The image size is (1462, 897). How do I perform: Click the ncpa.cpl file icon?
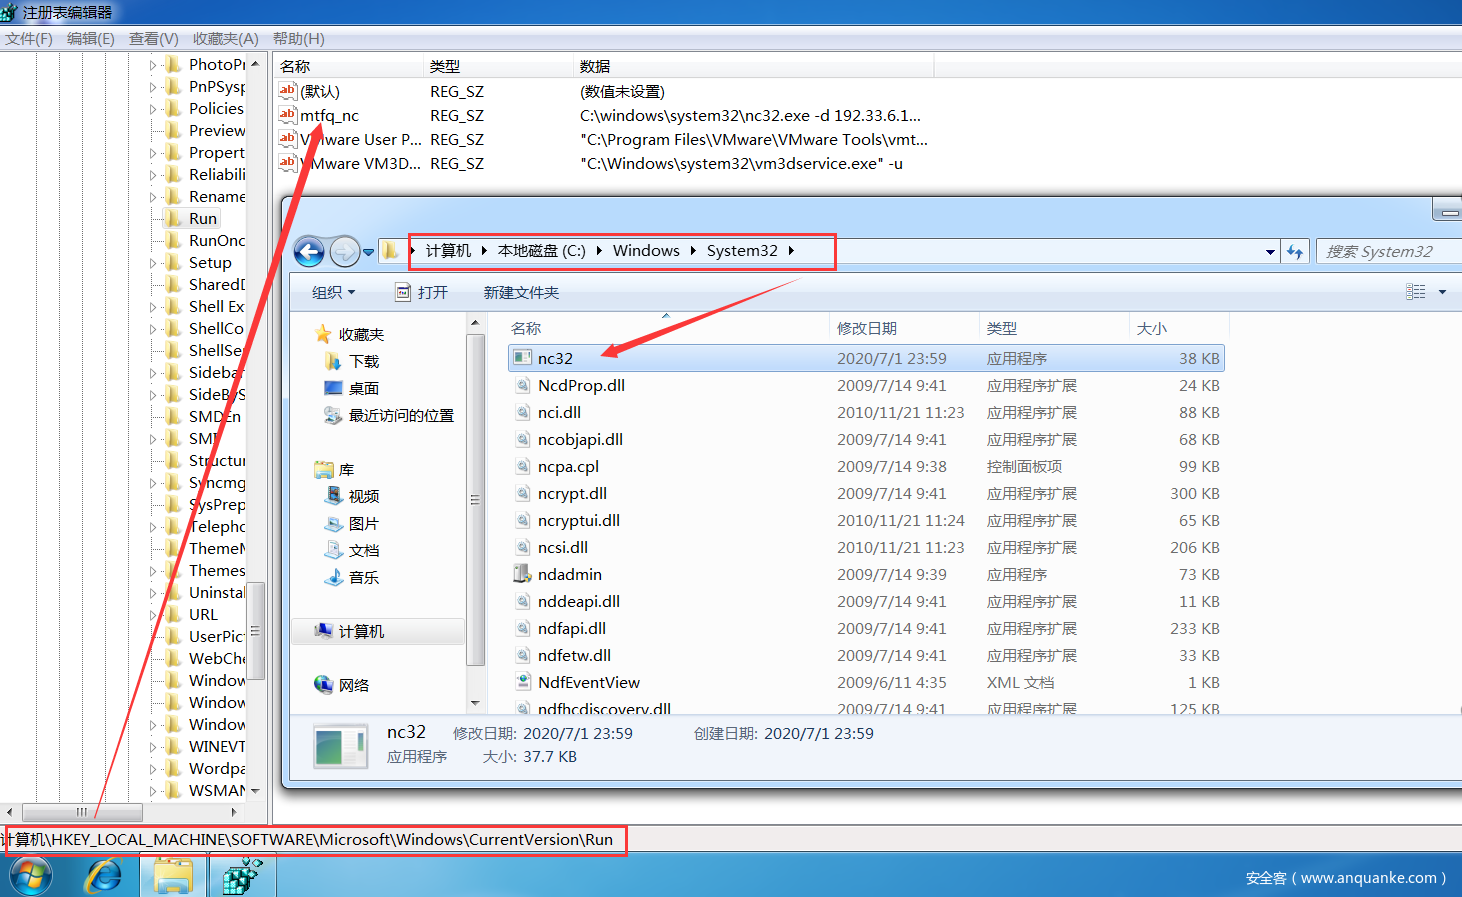(521, 466)
